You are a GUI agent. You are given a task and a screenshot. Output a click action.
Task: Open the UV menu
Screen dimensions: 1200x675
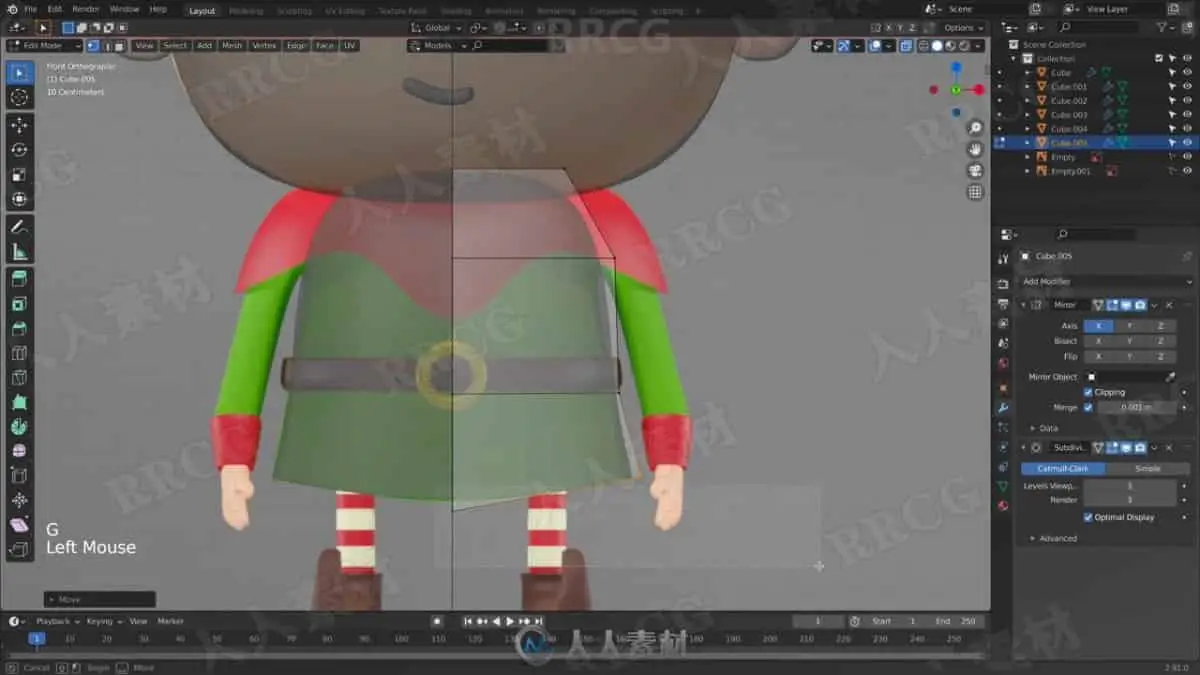point(350,45)
